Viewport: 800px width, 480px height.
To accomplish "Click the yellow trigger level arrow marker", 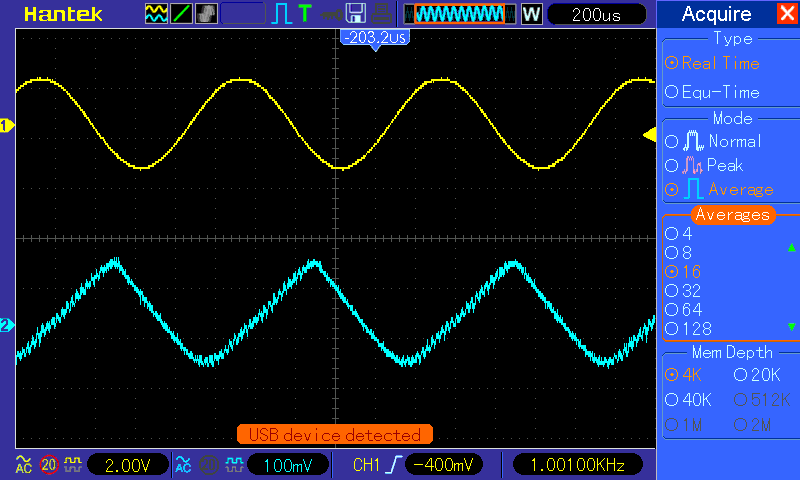I will coord(649,135).
